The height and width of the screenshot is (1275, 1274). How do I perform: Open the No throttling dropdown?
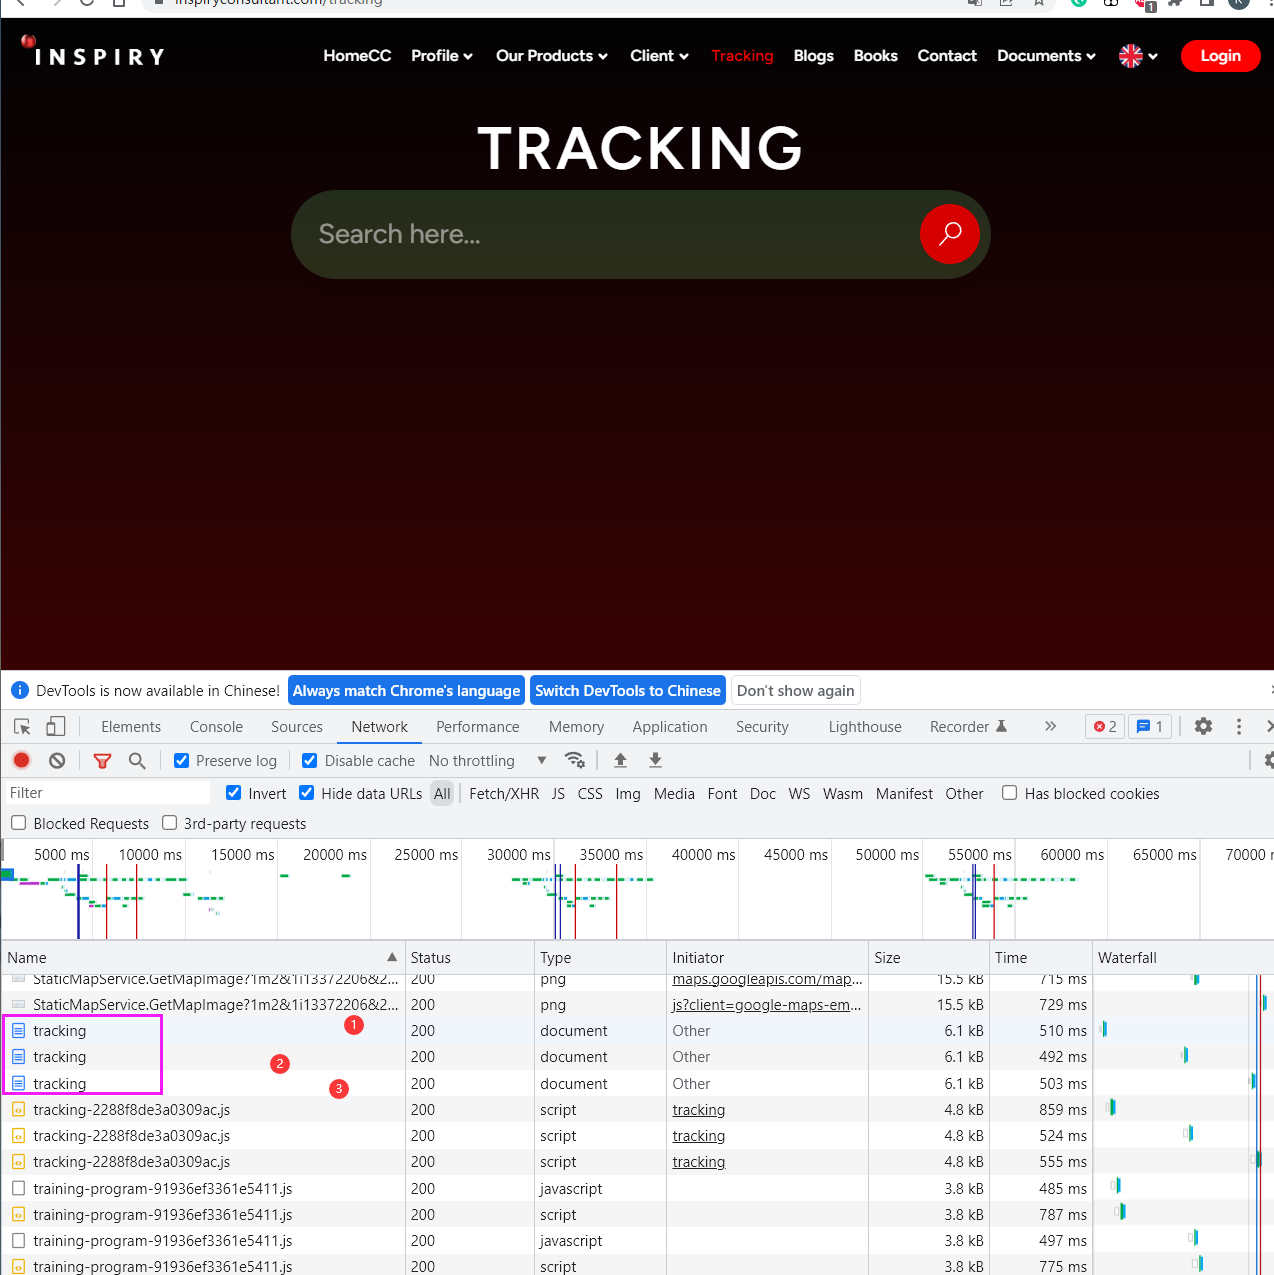487,761
